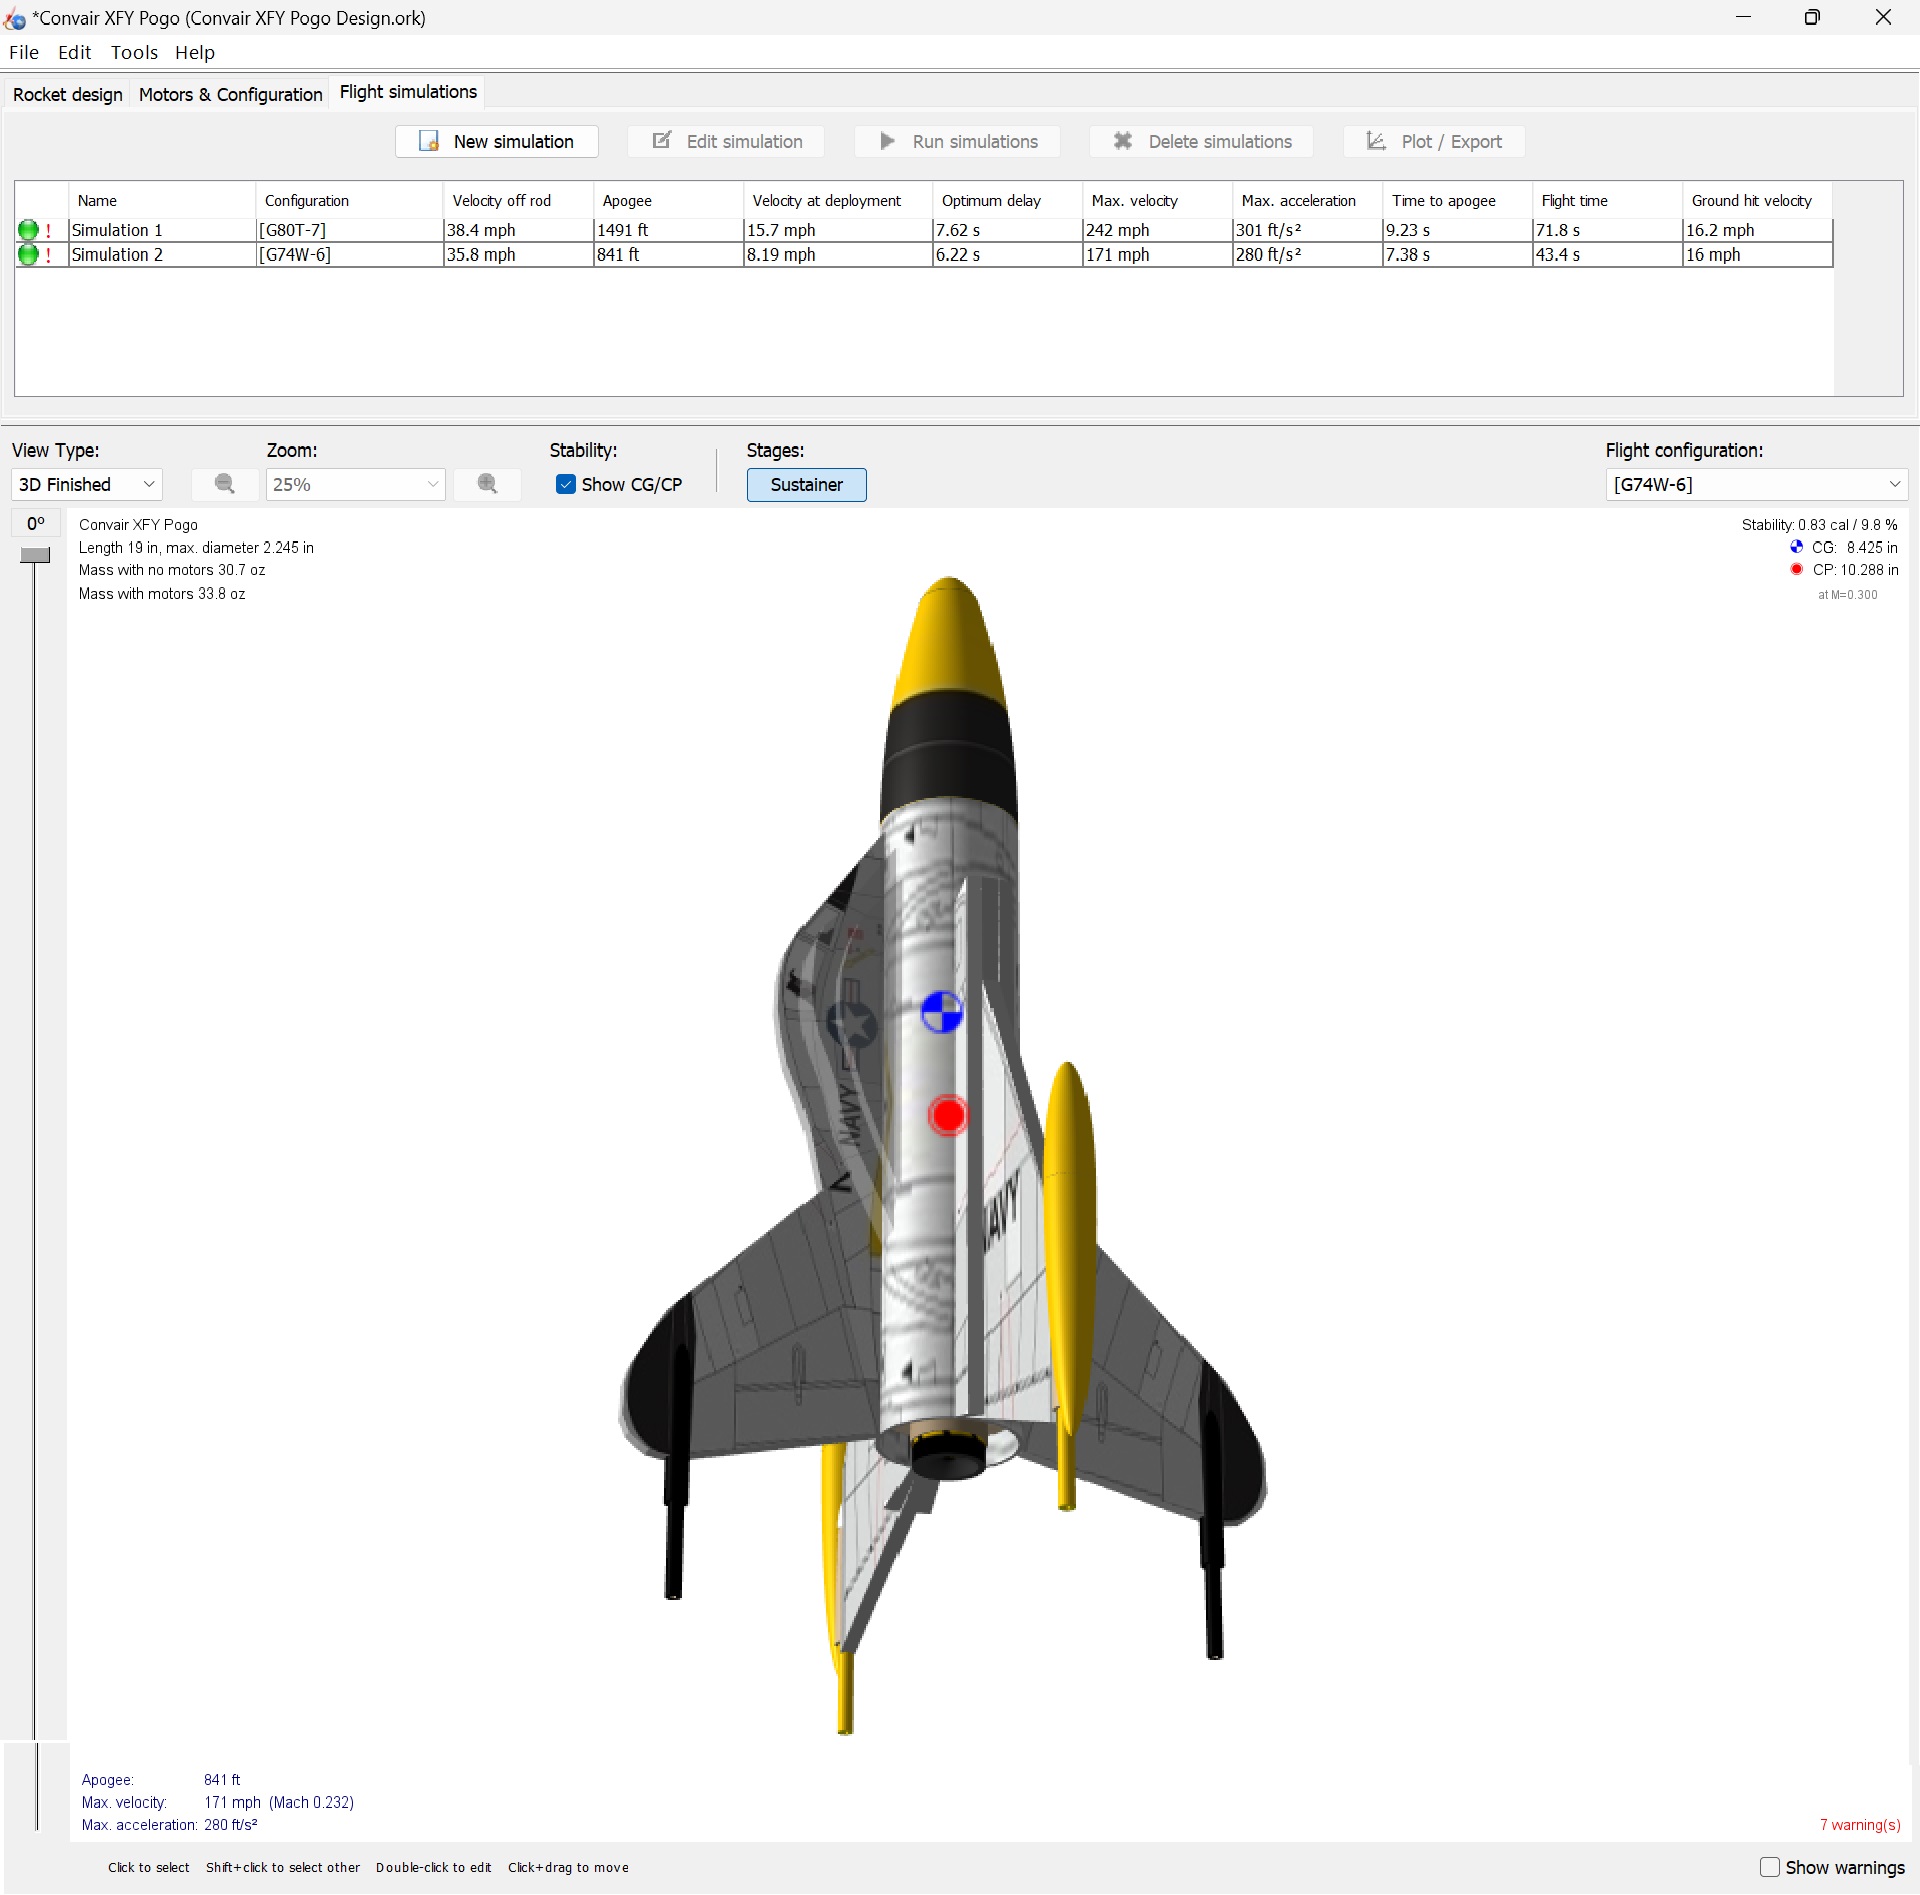Click the 0° rotation reset button
This screenshot has width=1920, height=1895.
[36, 523]
